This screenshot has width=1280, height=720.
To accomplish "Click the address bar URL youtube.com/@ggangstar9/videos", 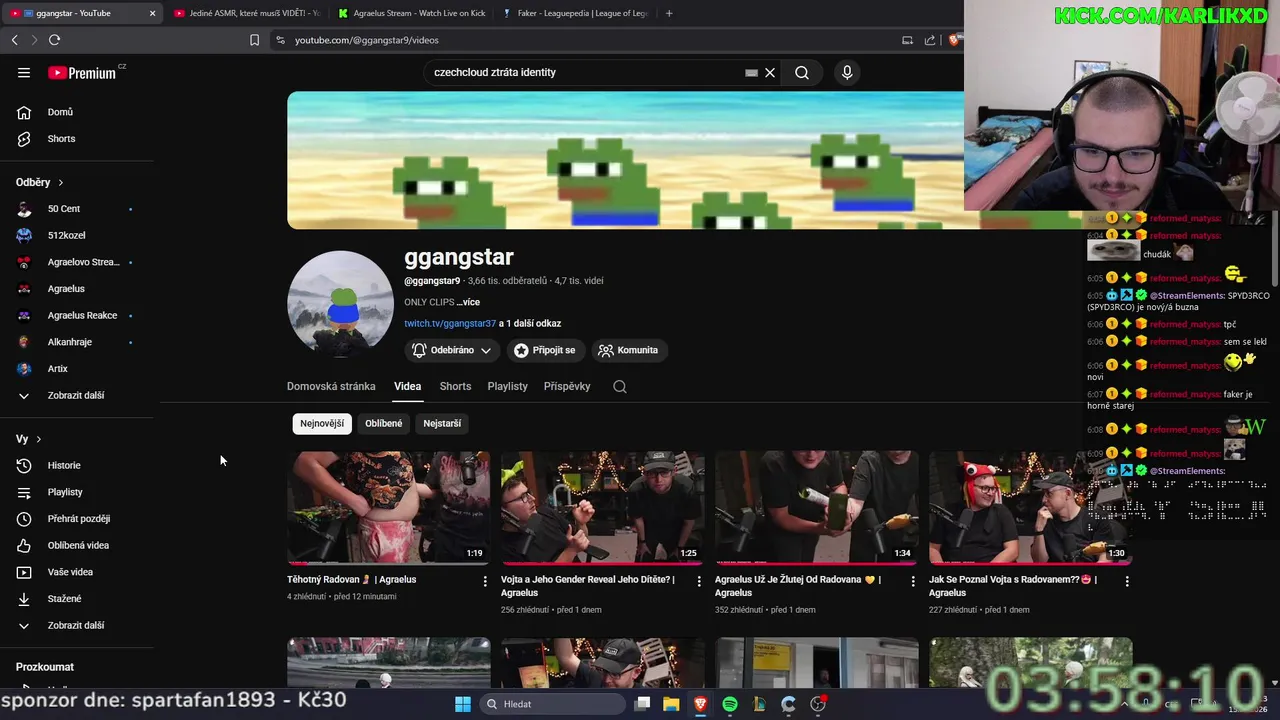I will (x=367, y=40).
